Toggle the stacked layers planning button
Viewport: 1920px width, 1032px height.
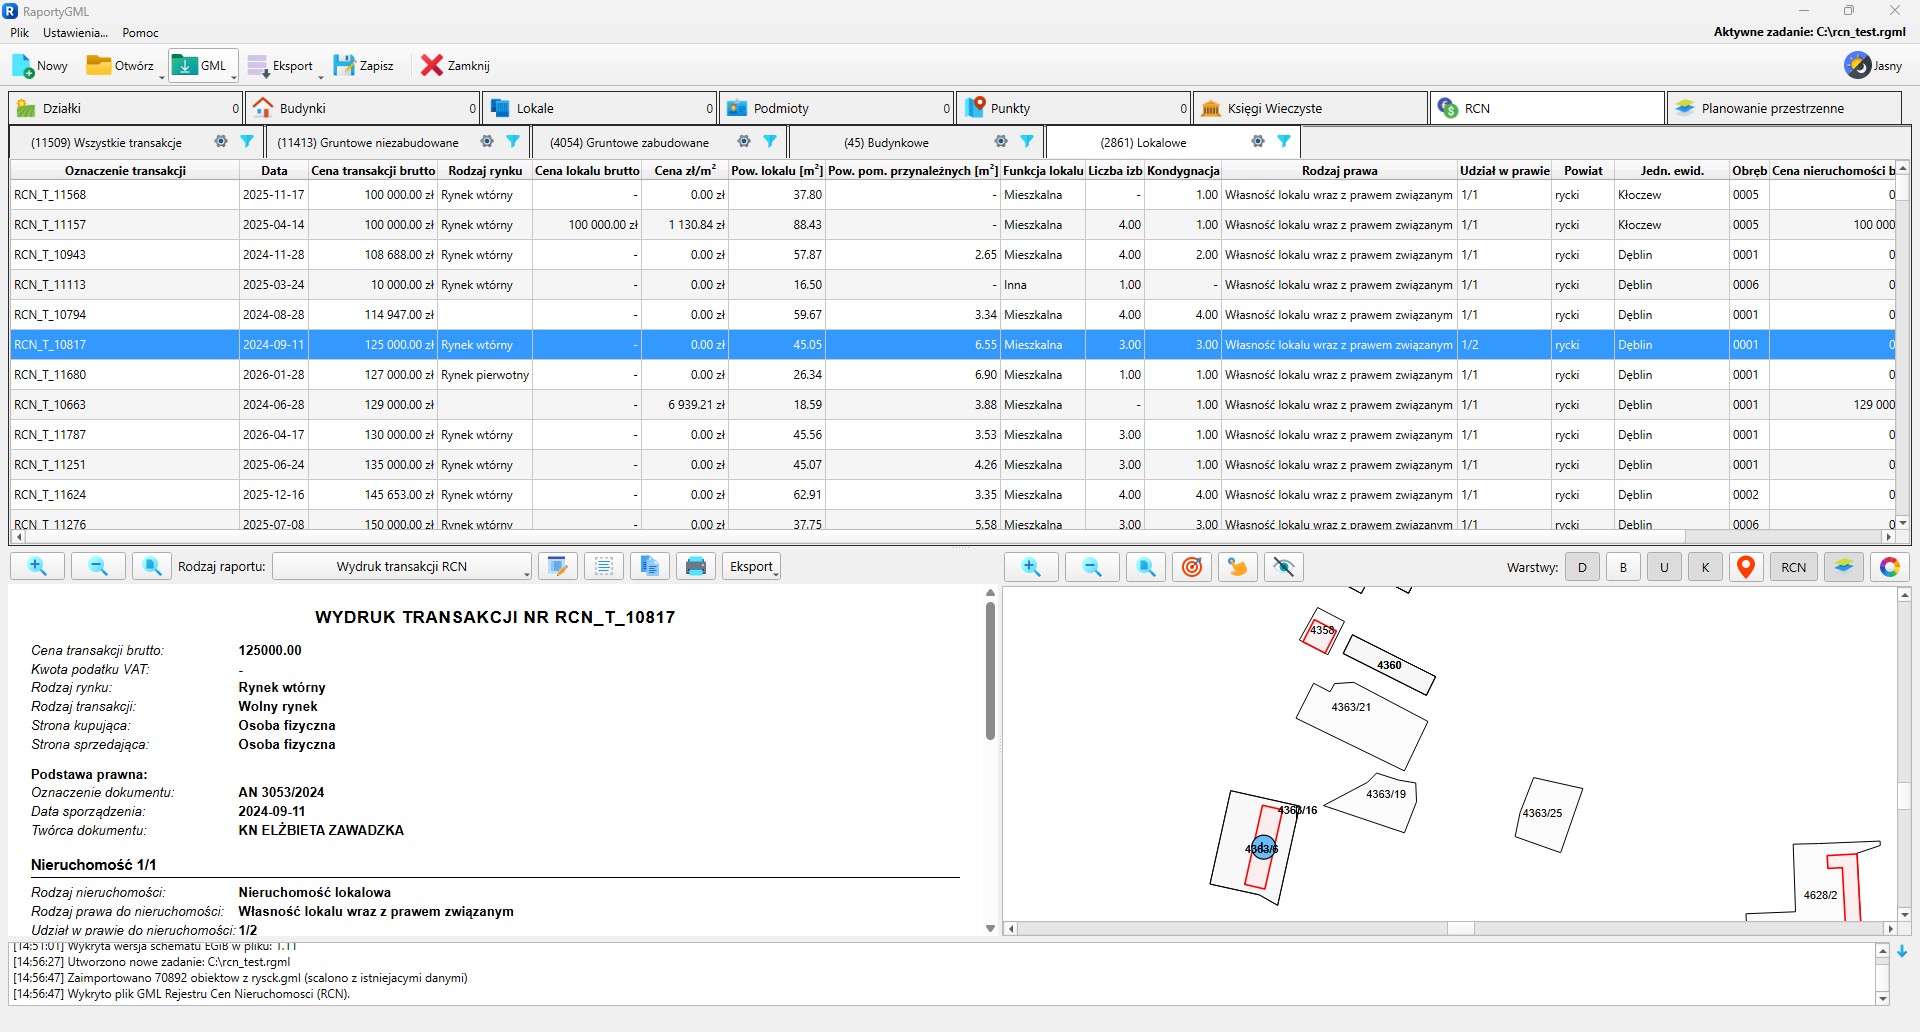click(x=1843, y=568)
